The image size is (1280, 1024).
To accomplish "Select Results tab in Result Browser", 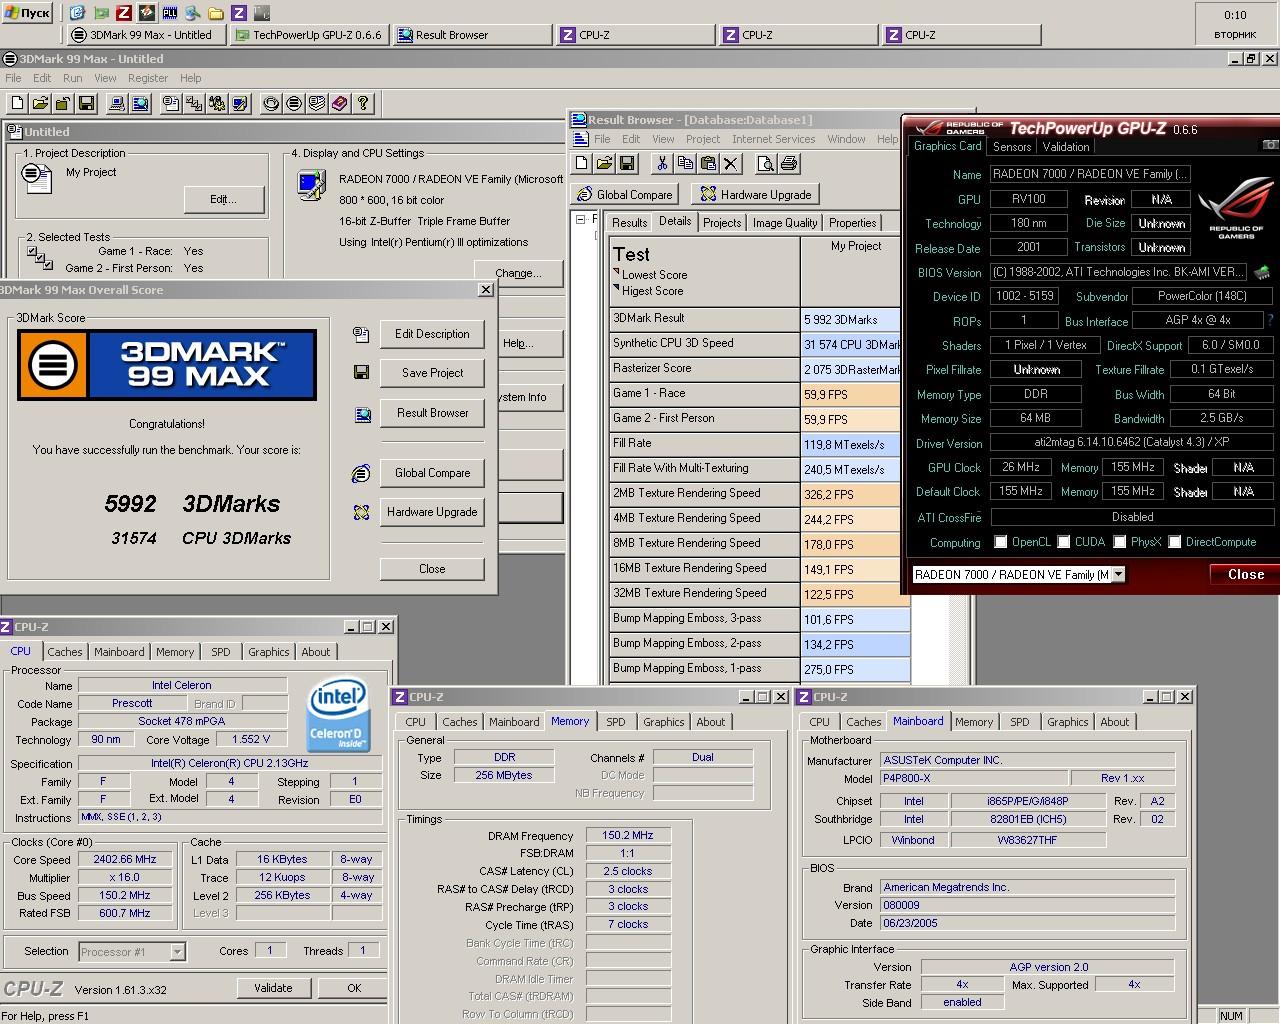I will coord(629,223).
